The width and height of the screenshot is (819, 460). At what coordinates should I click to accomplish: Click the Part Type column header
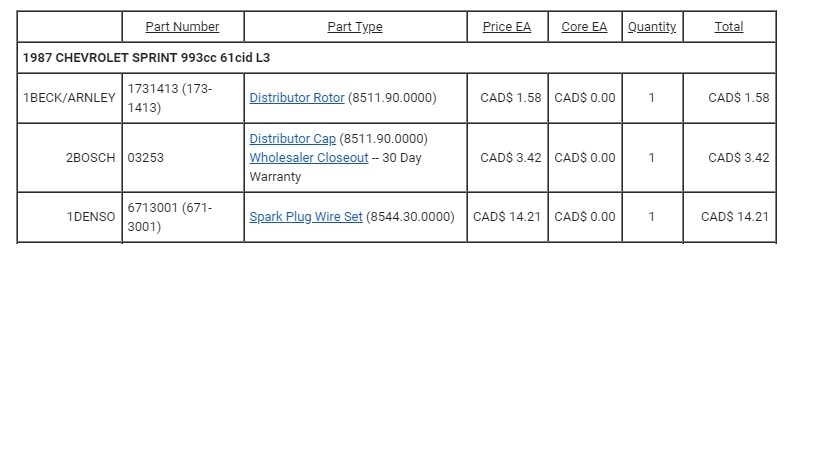tap(355, 27)
